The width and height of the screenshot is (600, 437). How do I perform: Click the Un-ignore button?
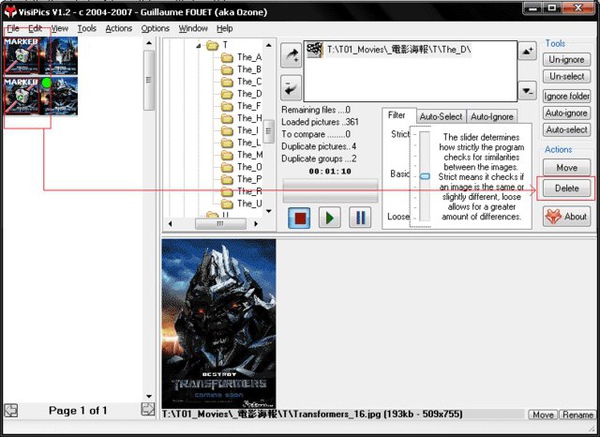(566, 59)
